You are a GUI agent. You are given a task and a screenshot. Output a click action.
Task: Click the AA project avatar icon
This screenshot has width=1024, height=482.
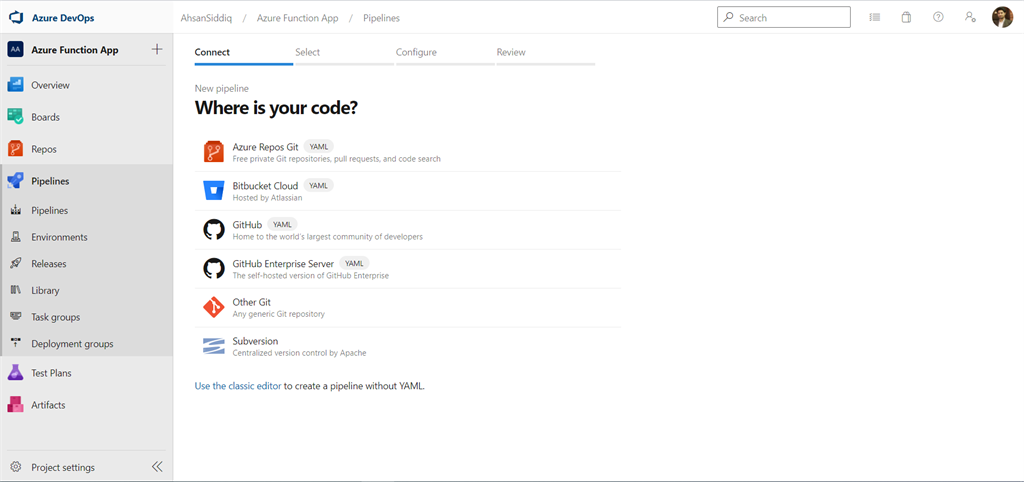pos(16,50)
